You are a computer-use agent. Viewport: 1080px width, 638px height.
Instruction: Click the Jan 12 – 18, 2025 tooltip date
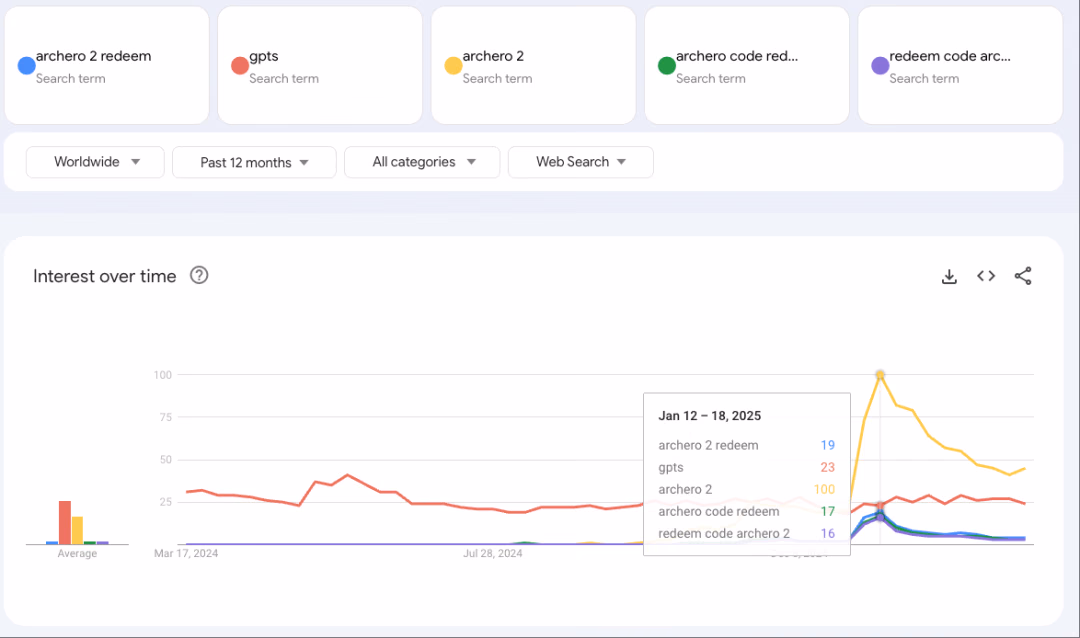pyautogui.click(x=709, y=415)
